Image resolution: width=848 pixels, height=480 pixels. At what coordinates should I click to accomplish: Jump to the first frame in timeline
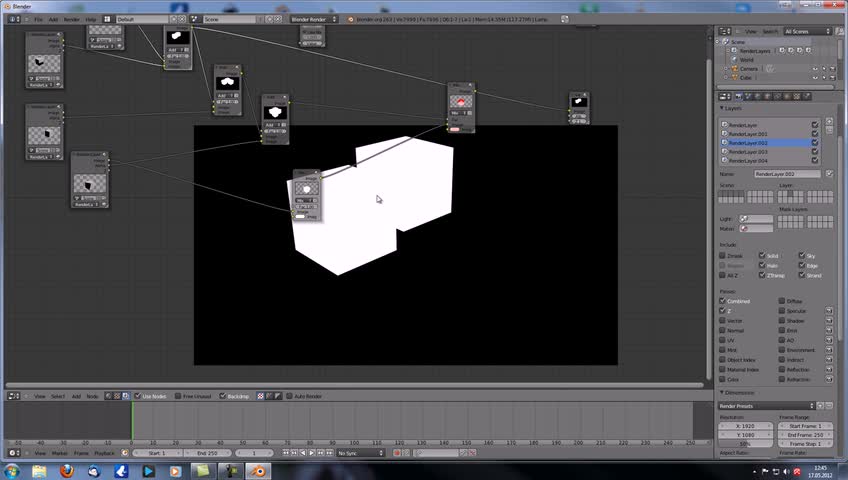(x=286, y=453)
